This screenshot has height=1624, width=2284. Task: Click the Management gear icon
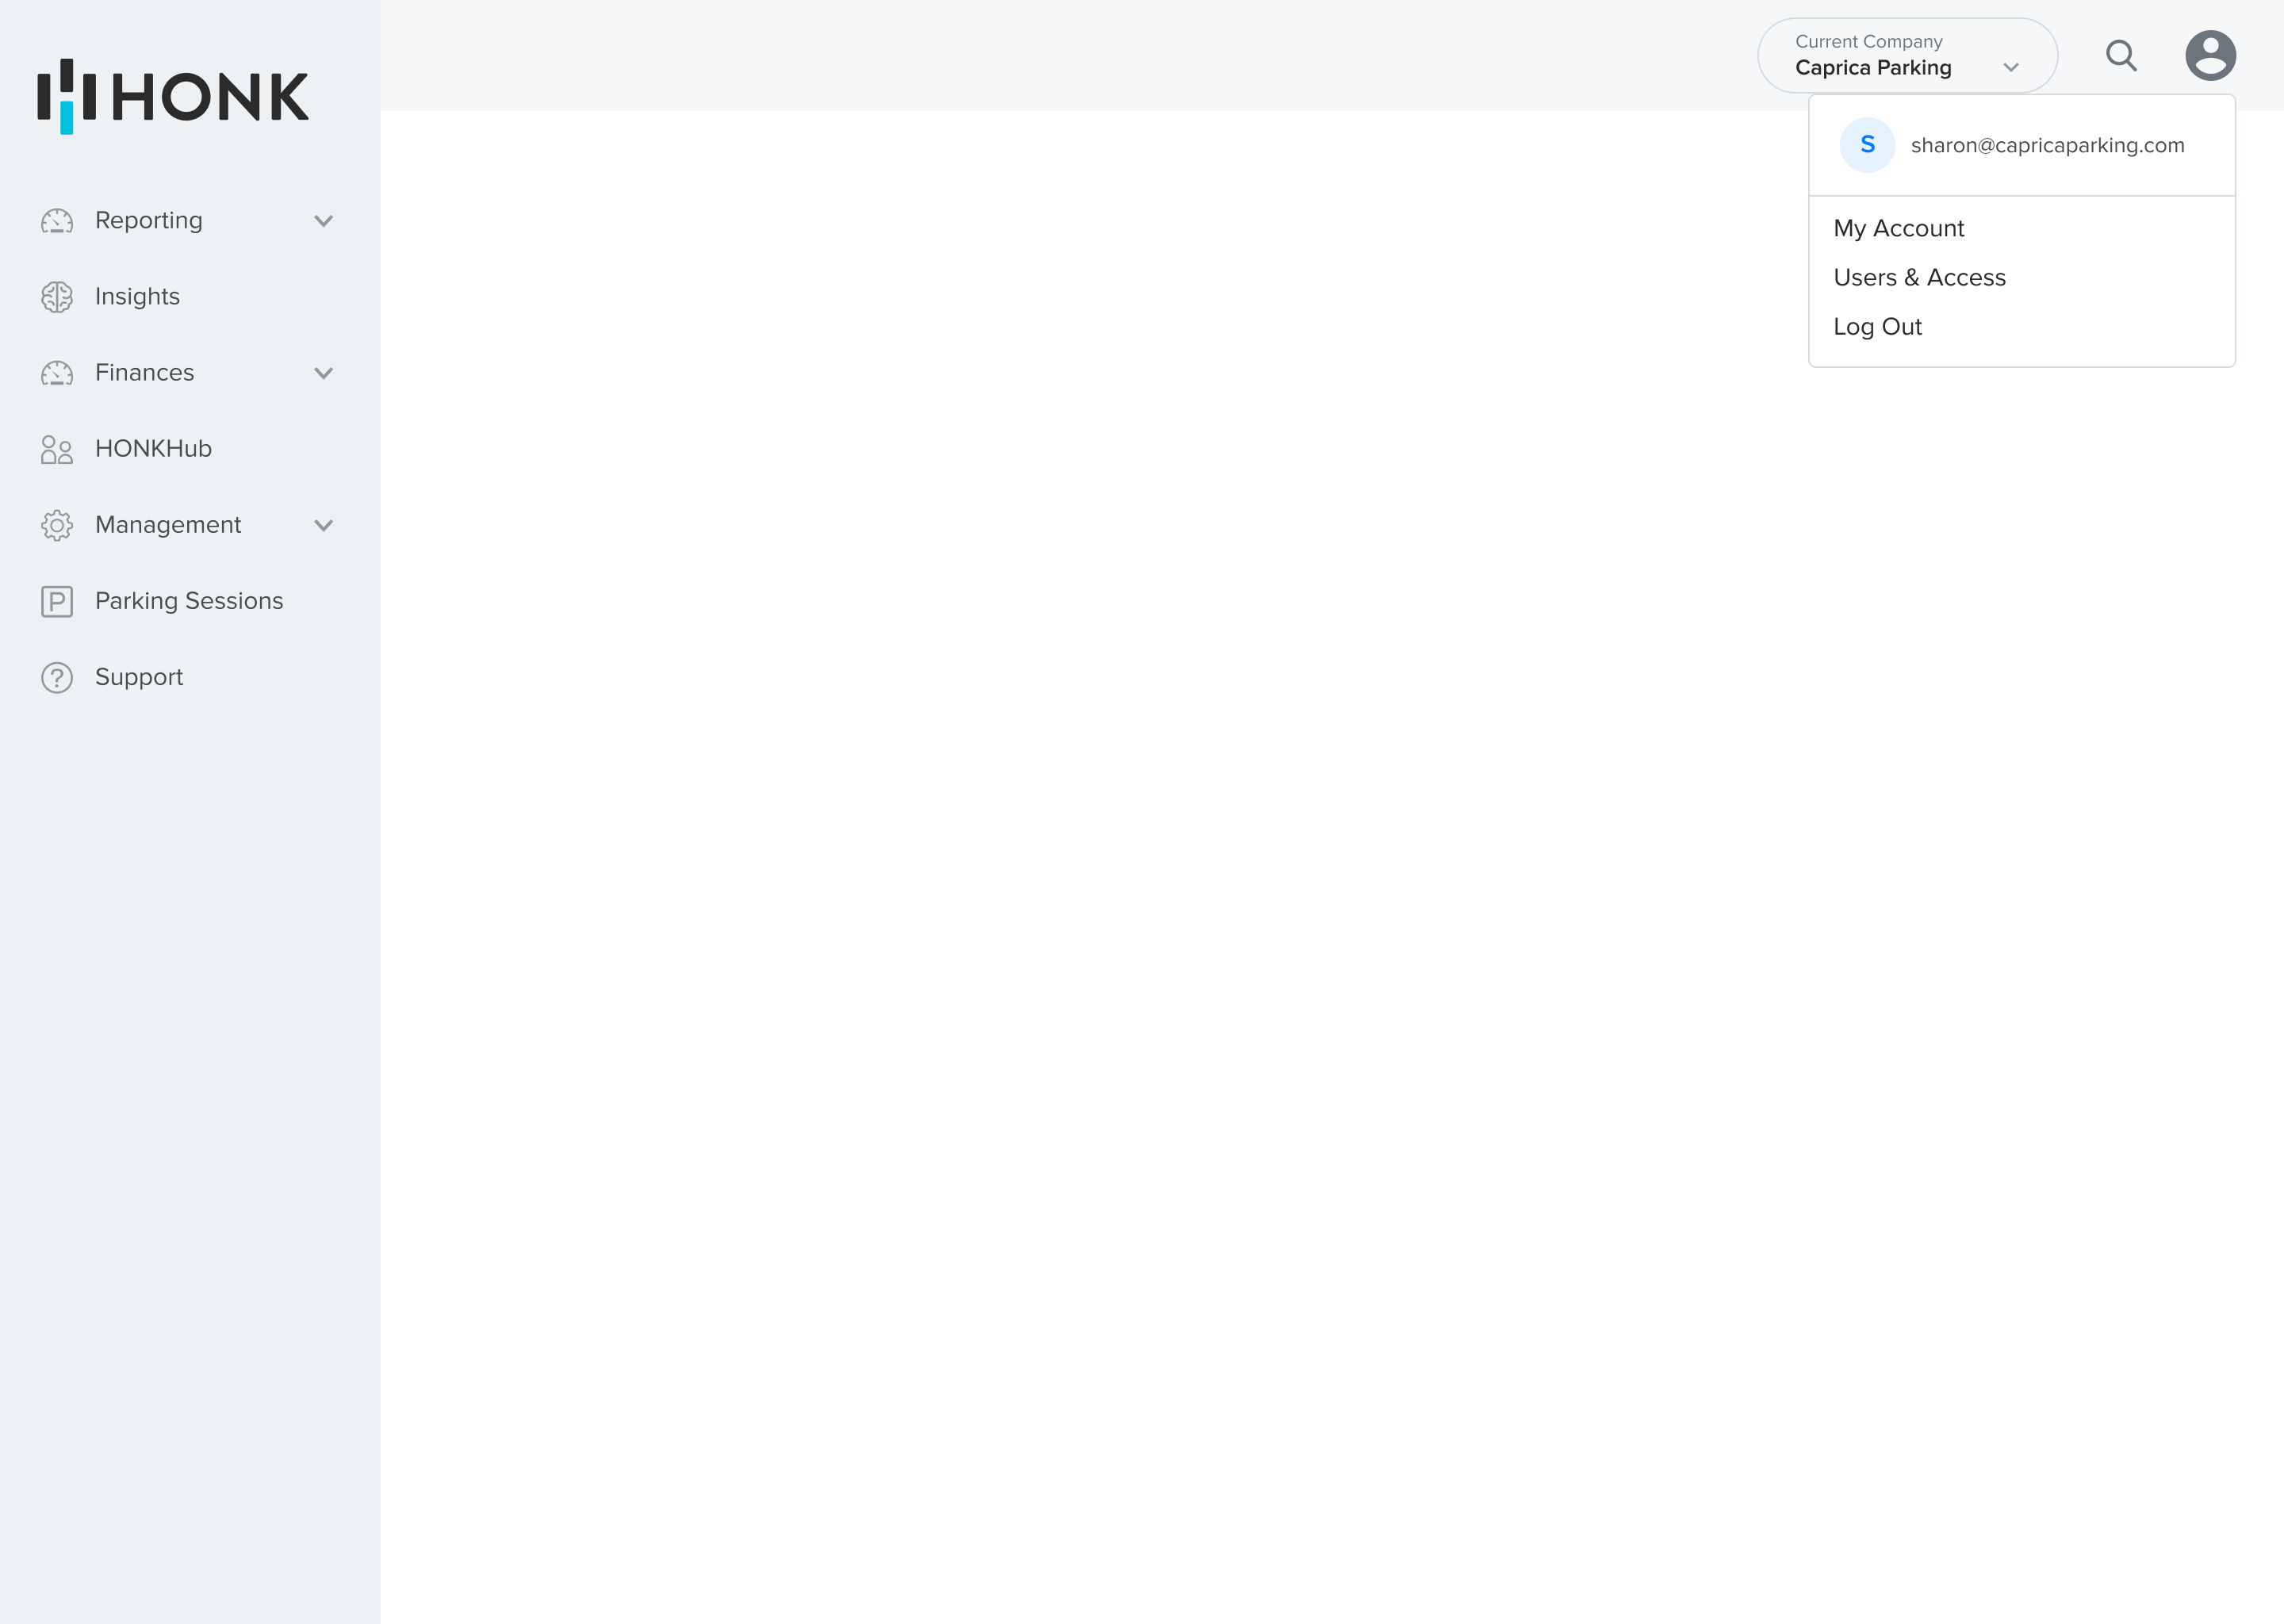point(57,525)
